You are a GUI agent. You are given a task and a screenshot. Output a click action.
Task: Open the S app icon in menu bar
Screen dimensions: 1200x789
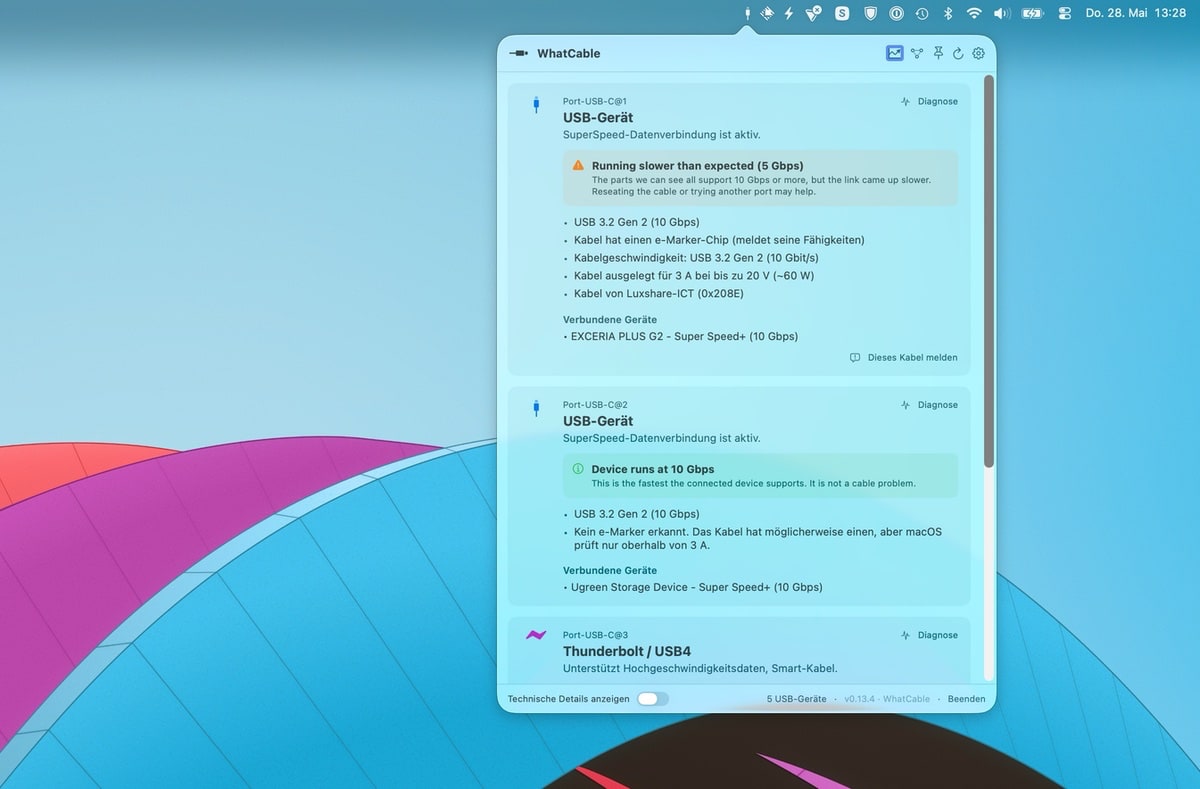843,13
